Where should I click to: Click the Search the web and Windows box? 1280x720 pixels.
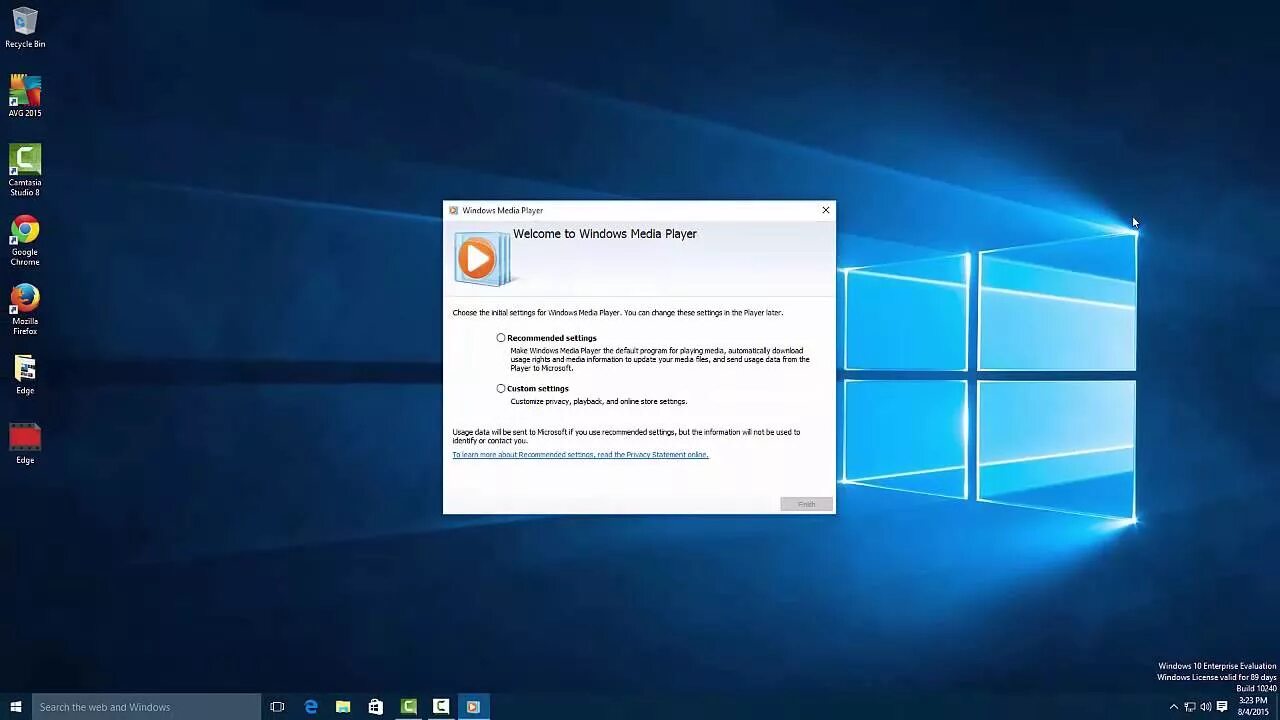[147, 707]
